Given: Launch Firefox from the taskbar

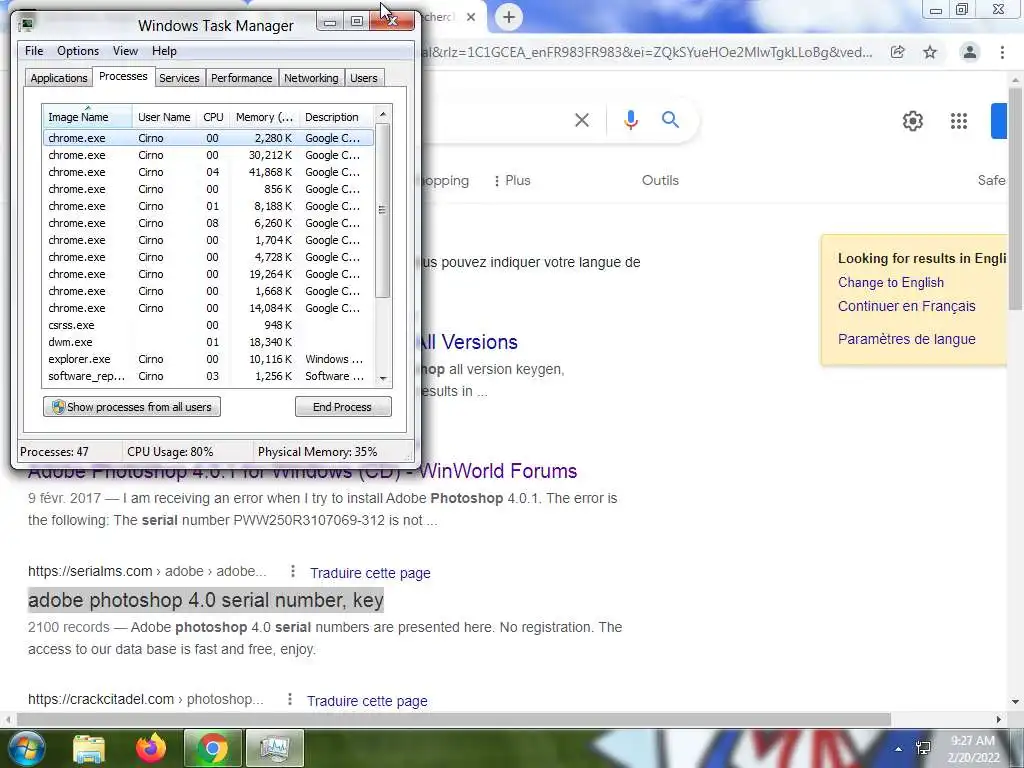Looking at the screenshot, I should [x=151, y=748].
